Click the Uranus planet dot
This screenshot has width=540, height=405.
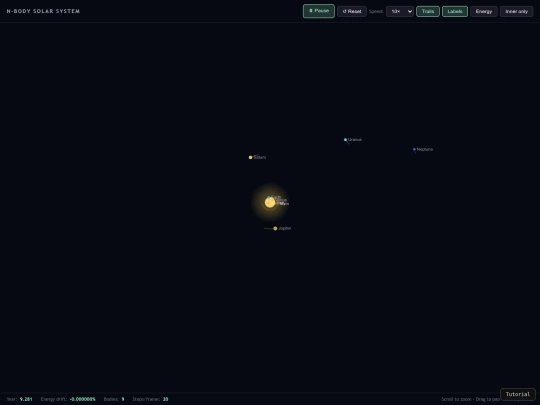click(x=345, y=140)
